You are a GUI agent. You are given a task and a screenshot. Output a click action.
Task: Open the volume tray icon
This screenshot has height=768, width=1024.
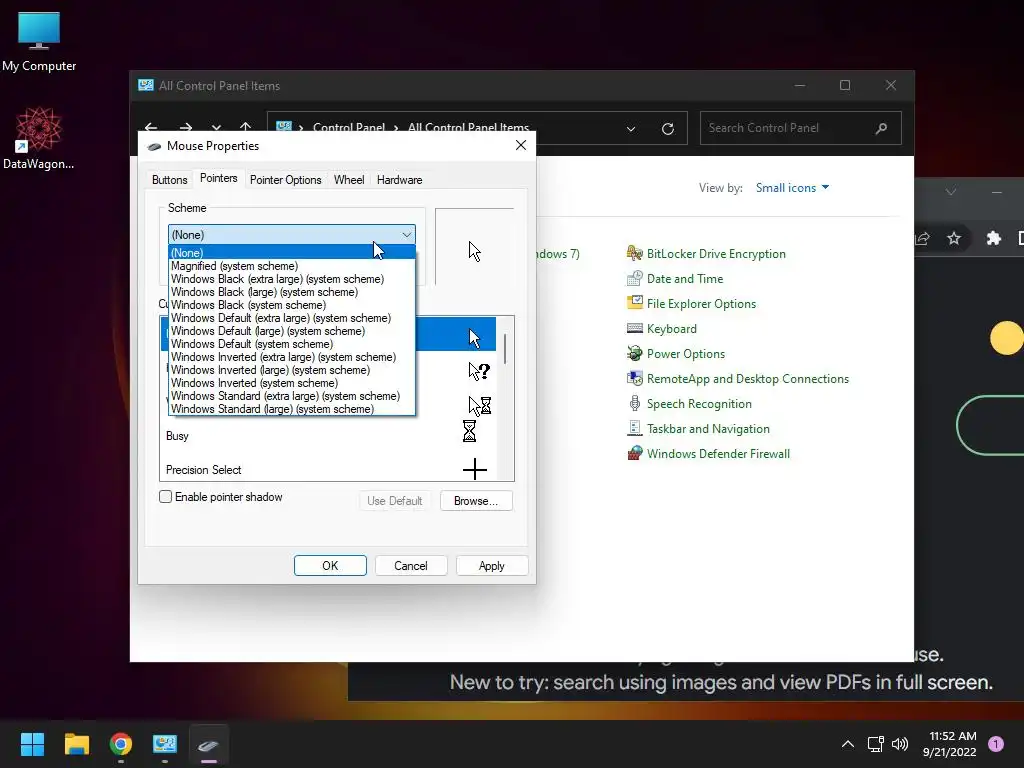pyautogui.click(x=900, y=744)
